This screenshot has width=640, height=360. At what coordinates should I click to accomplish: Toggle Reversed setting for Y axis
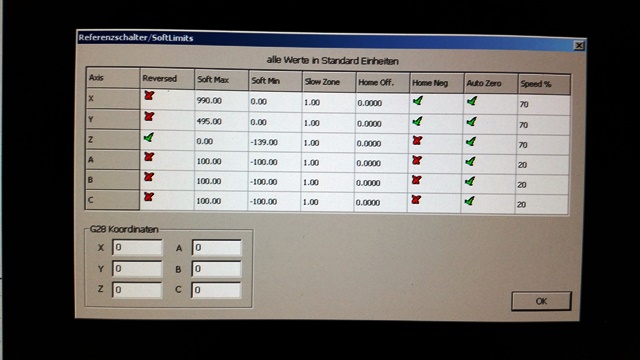[149, 116]
